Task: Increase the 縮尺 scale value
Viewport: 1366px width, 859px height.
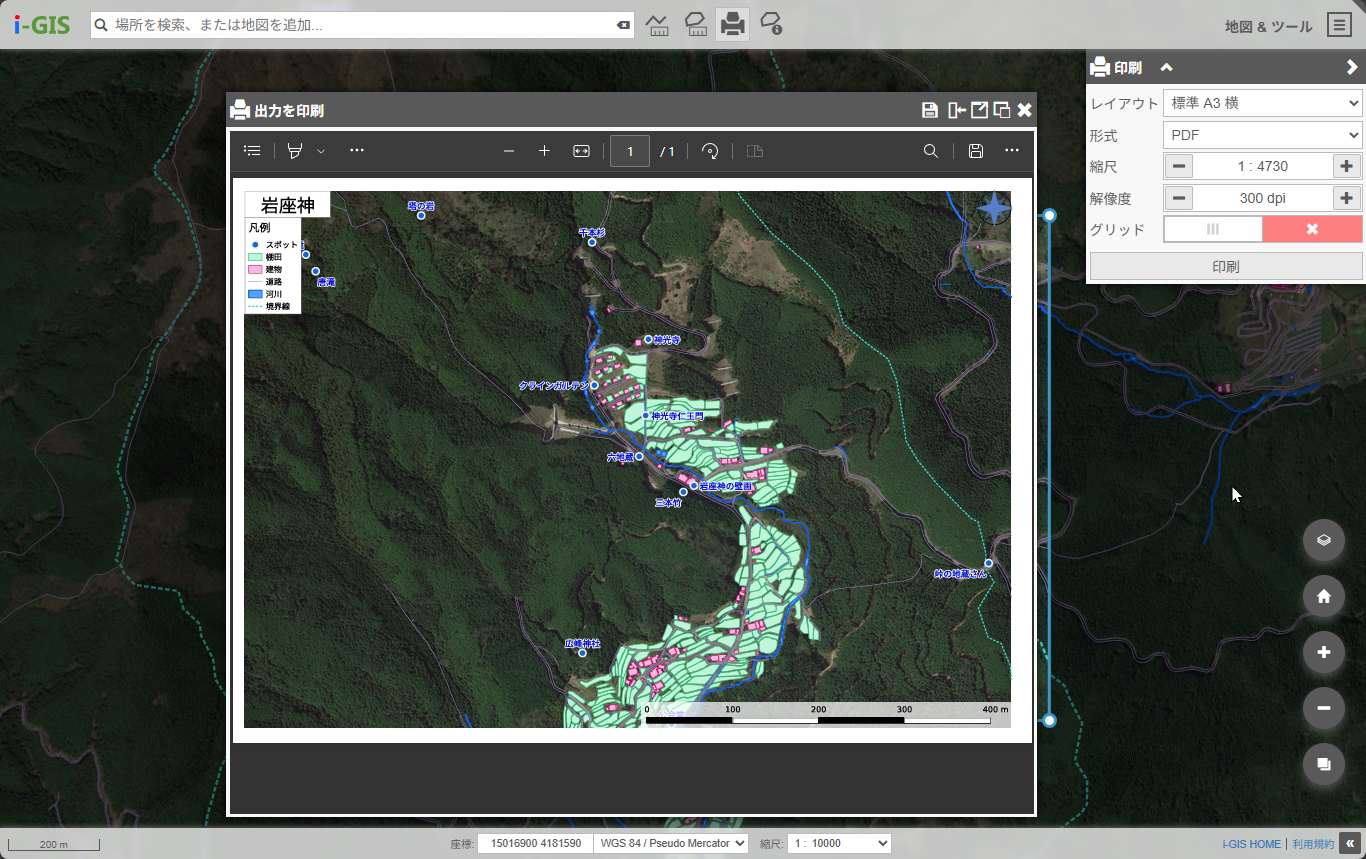Action: (1347, 167)
